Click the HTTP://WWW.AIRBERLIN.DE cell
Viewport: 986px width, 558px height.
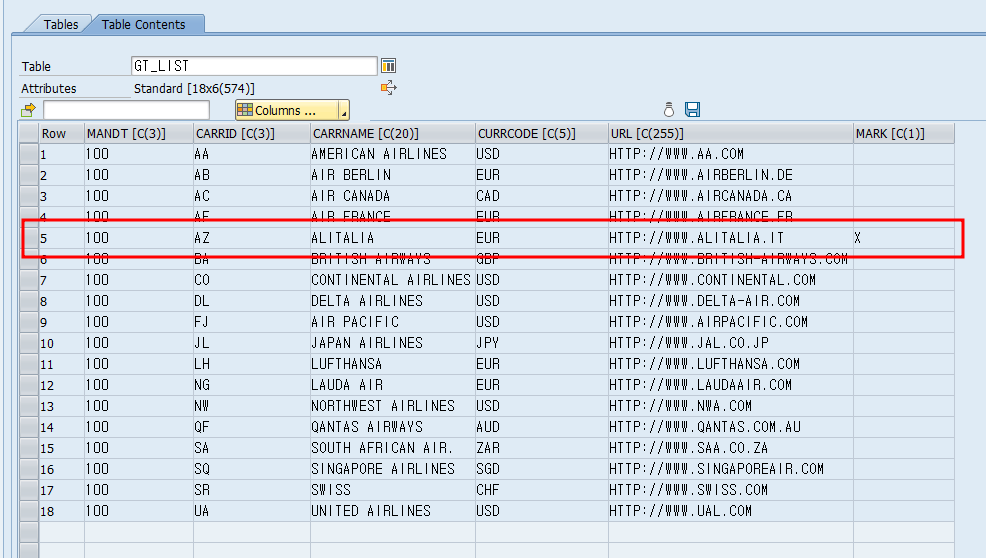pos(731,175)
